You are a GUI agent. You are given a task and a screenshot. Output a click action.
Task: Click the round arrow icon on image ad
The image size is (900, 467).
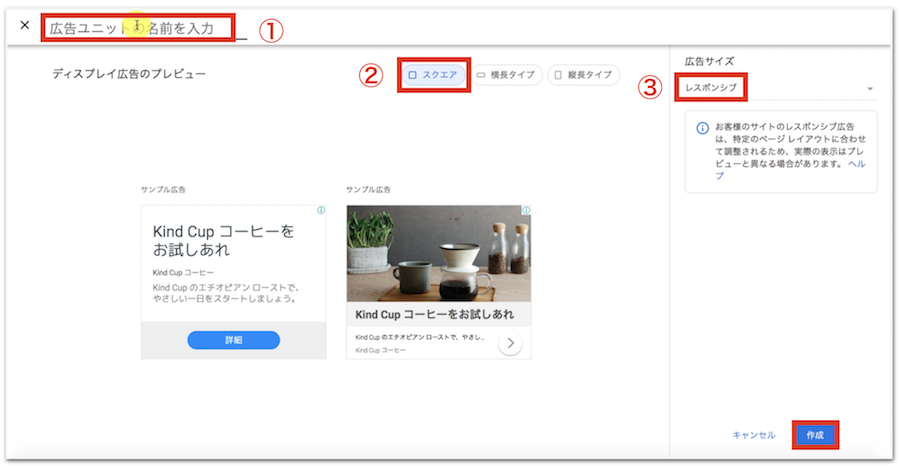(510, 344)
